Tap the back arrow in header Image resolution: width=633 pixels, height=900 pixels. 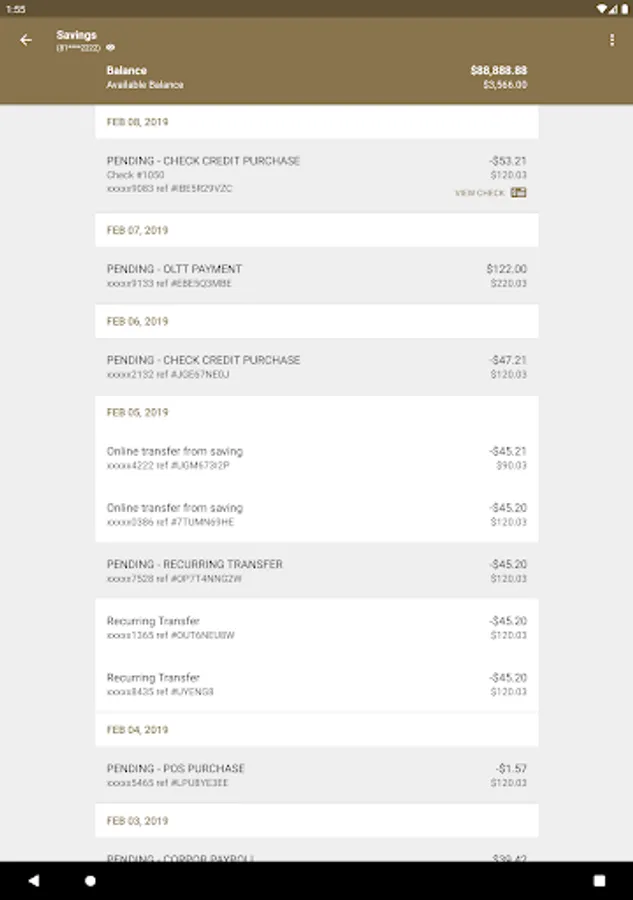(x=26, y=40)
